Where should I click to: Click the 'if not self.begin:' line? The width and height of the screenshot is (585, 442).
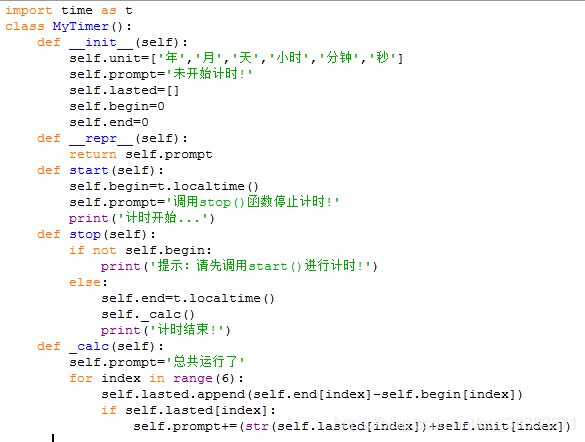140,250
